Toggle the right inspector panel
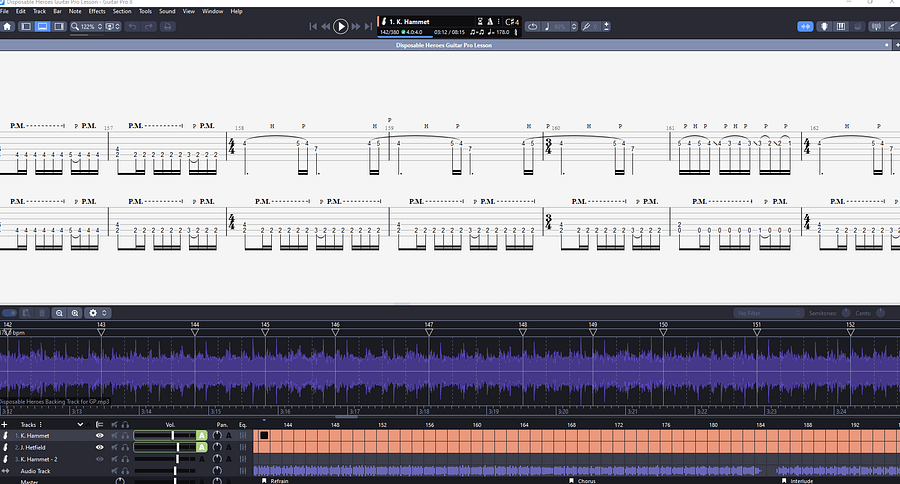 point(59,26)
